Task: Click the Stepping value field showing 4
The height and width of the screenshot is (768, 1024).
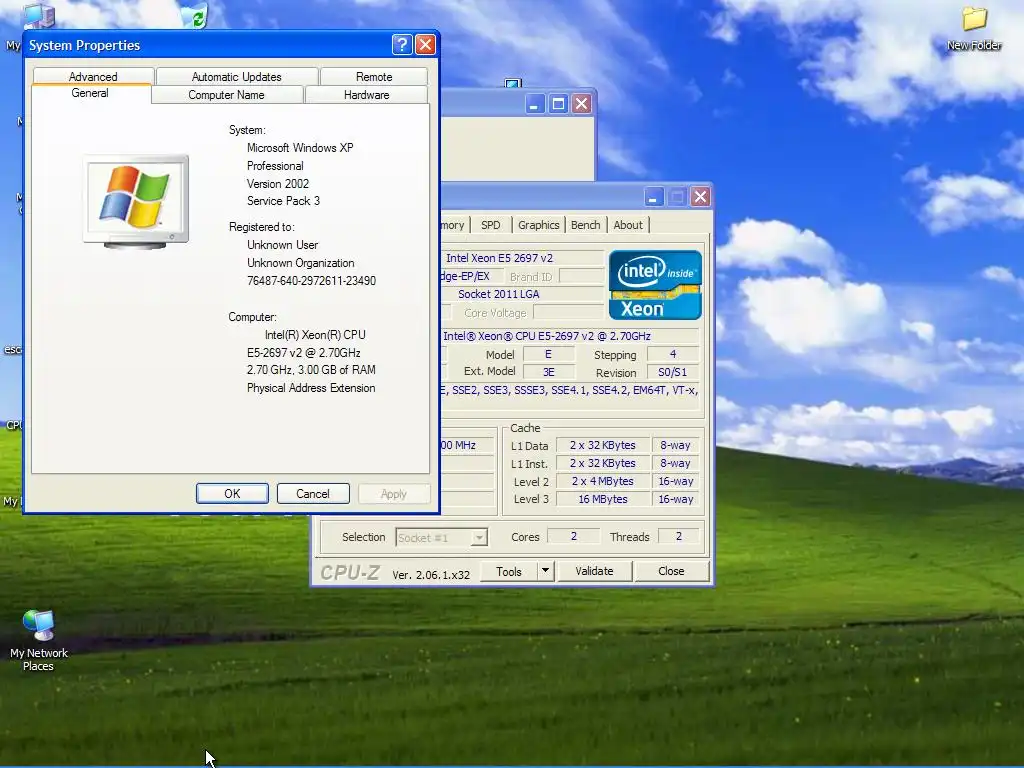Action: (x=673, y=354)
